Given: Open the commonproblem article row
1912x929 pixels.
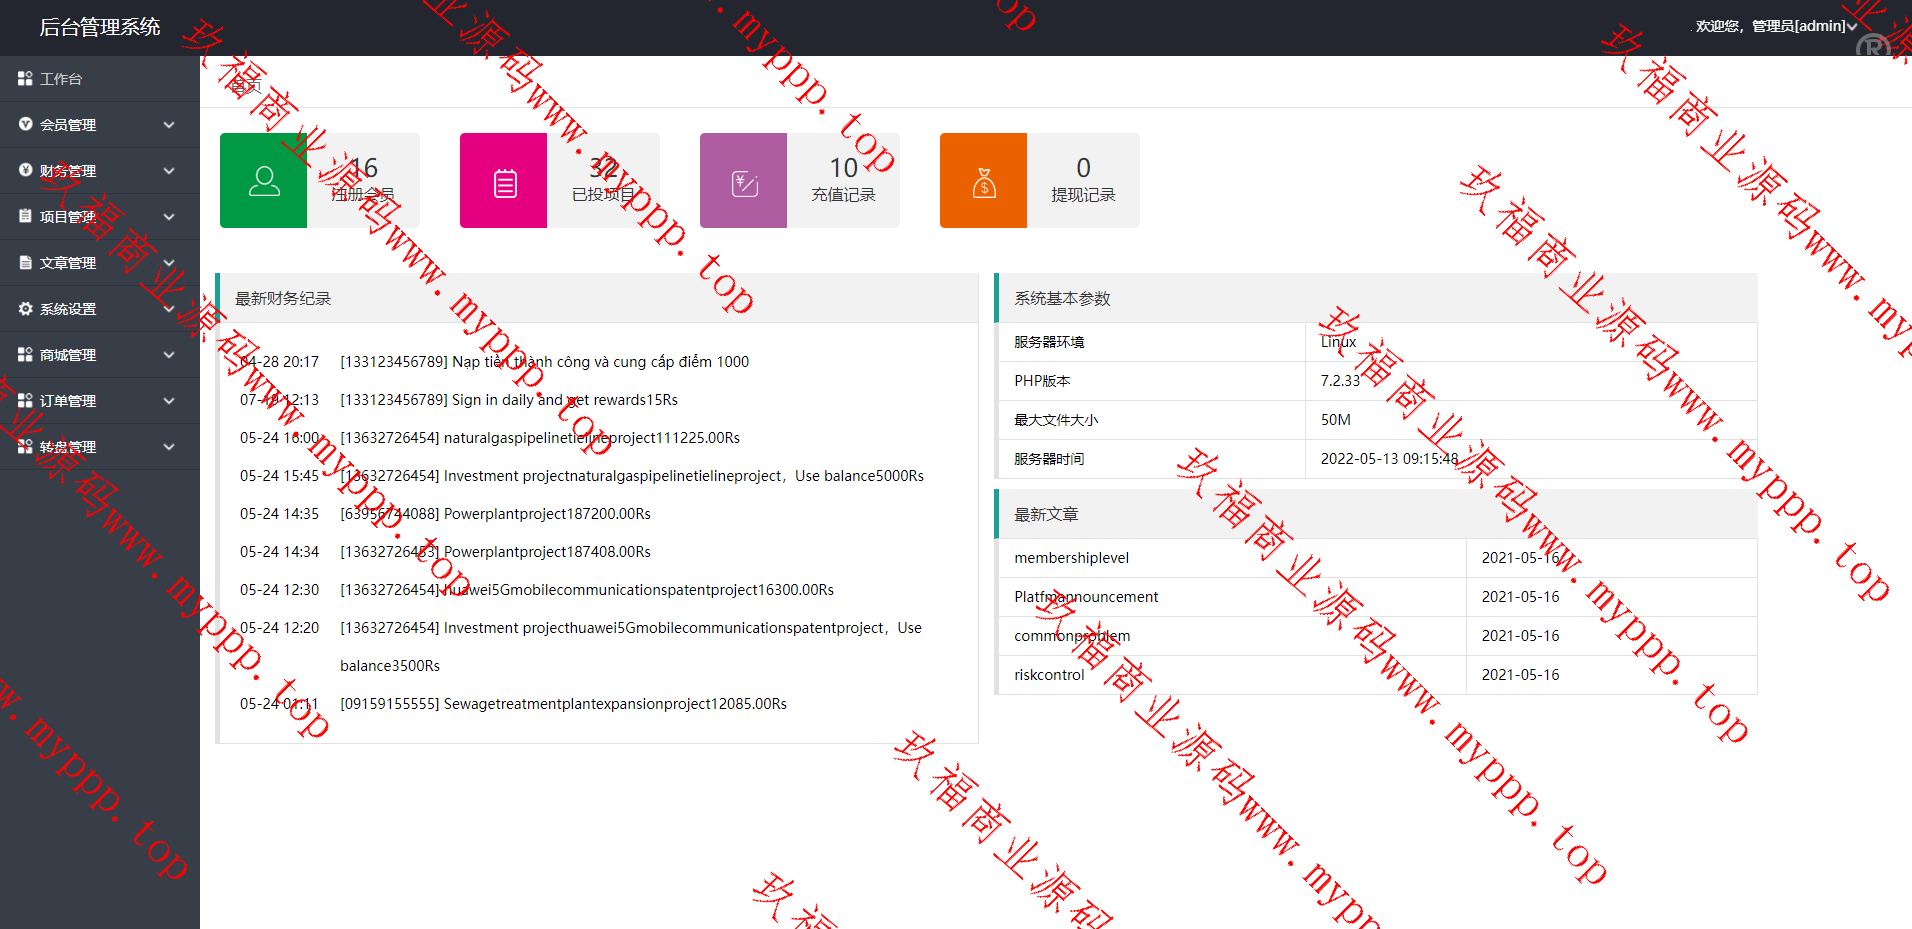Looking at the screenshot, I should coord(1072,636).
